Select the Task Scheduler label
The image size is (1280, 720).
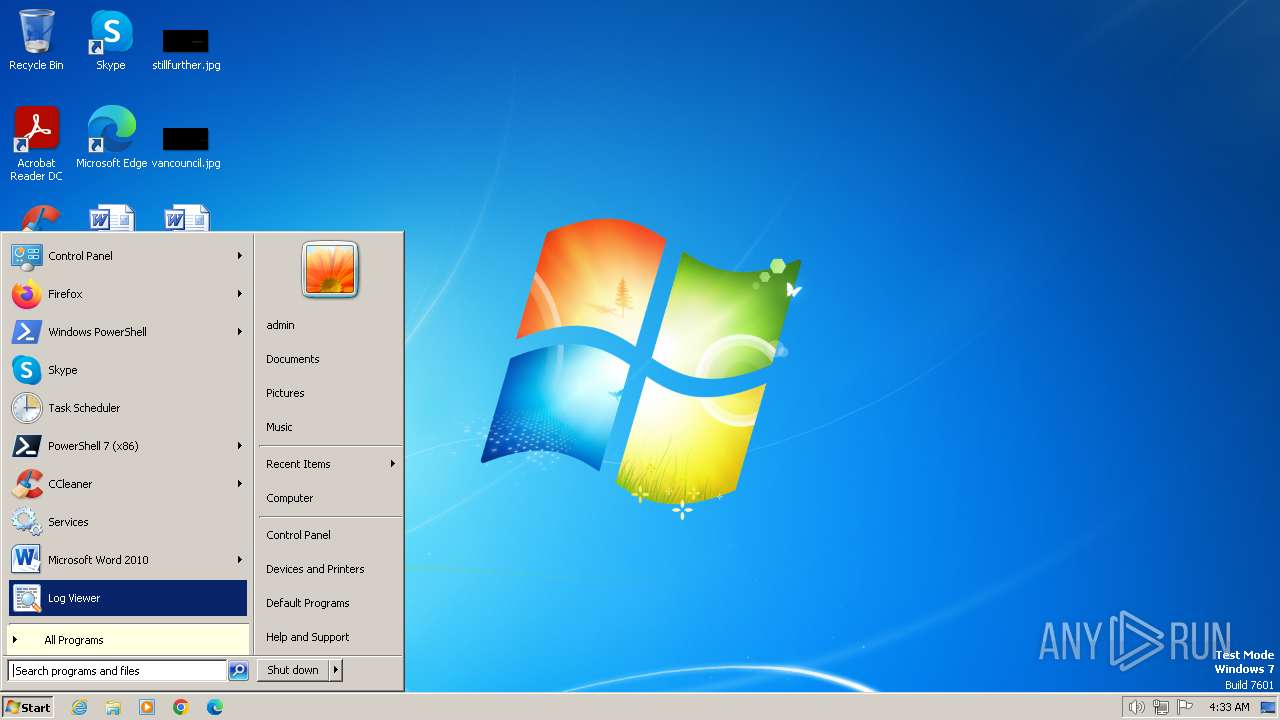pyautogui.click(x=84, y=408)
